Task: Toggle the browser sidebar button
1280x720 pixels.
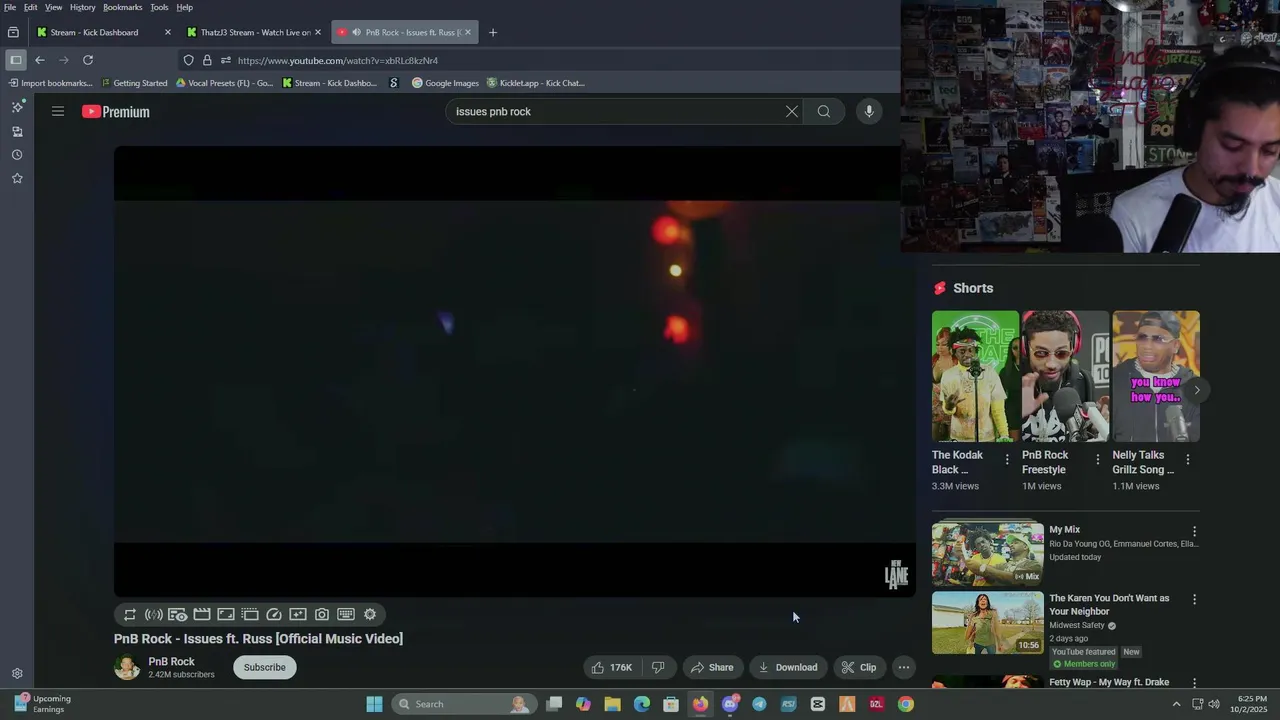Action: [15, 60]
